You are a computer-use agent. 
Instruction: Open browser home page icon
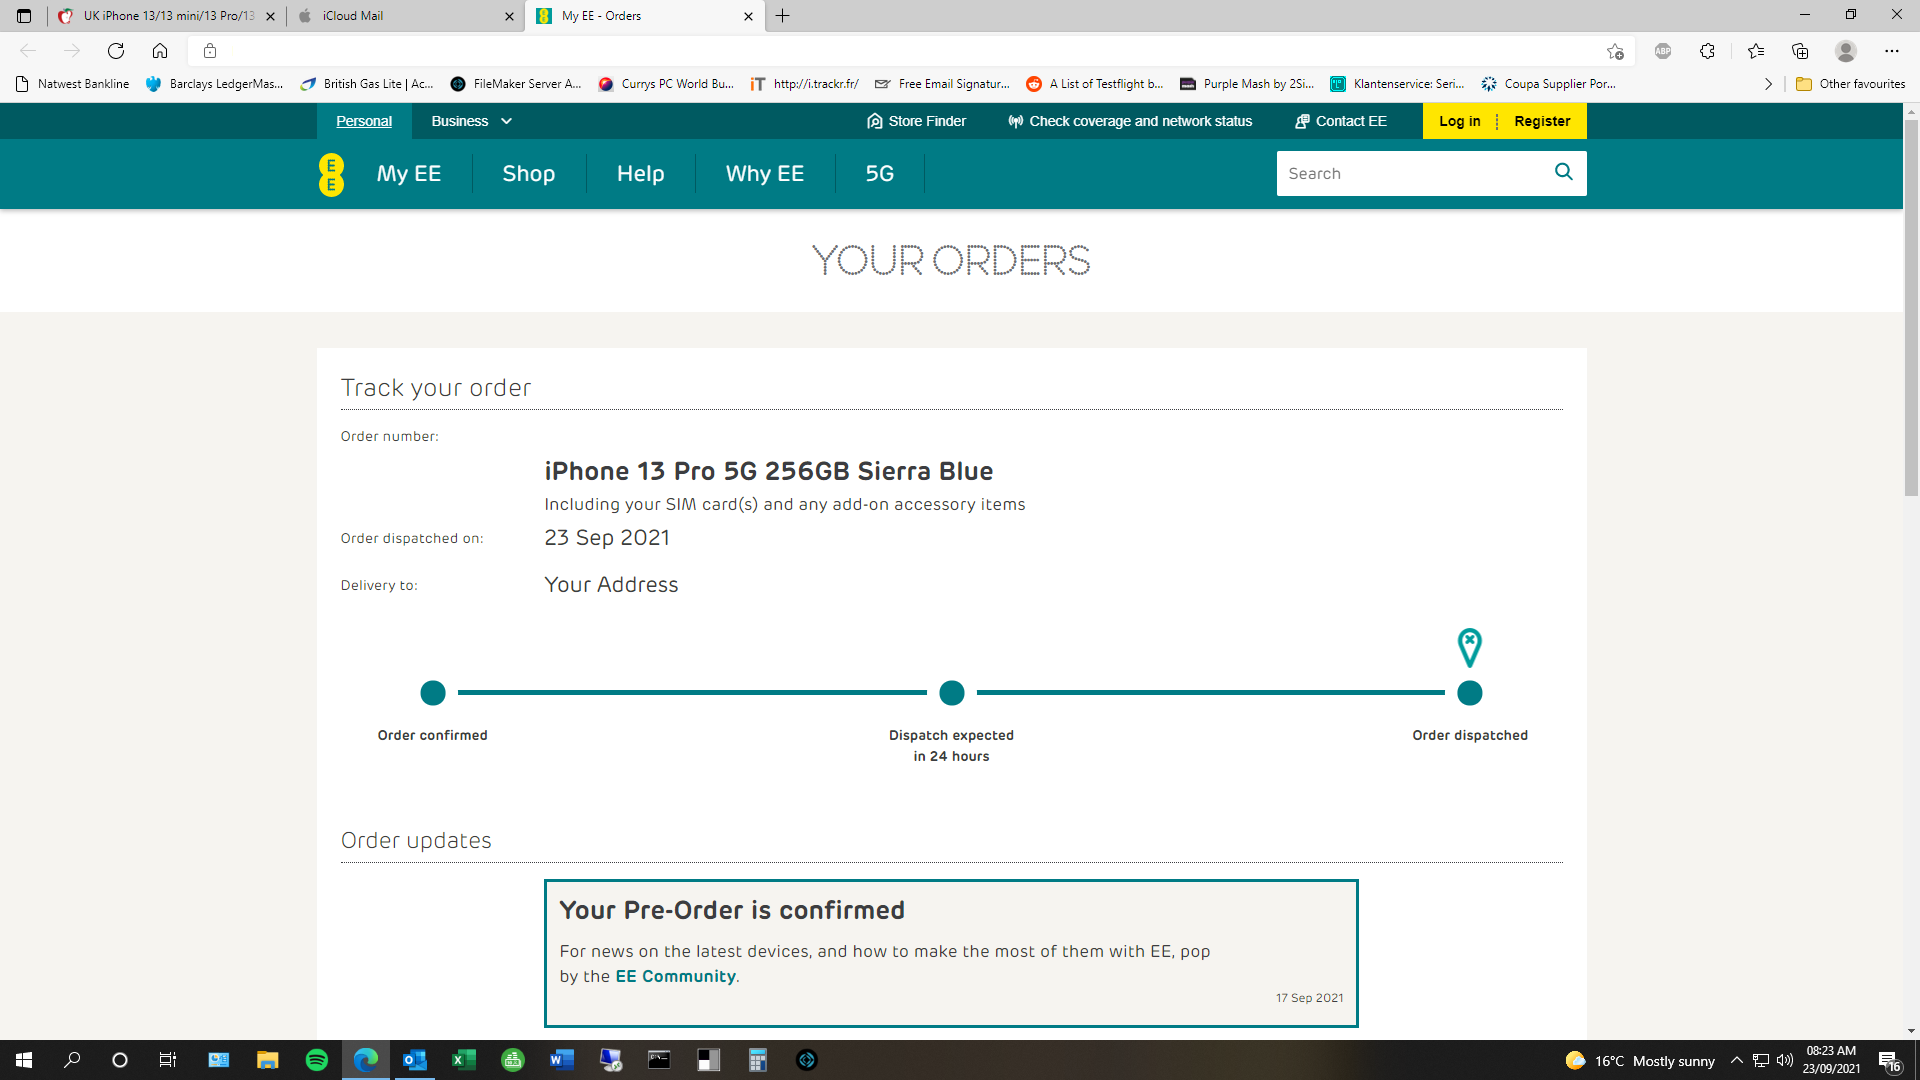click(160, 51)
